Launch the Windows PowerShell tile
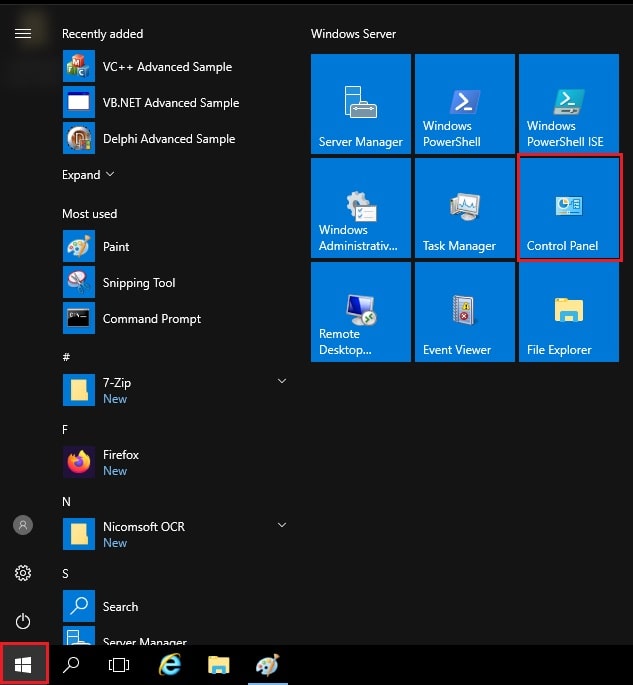Viewport: 633px width, 685px height. (x=464, y=104)
